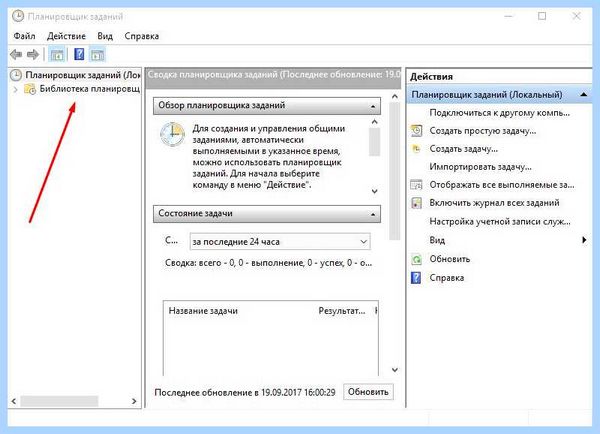This screenshot has width=600, height=434.
Task: Select Библиотека планировщика tree item
Action: coord(90,89)
